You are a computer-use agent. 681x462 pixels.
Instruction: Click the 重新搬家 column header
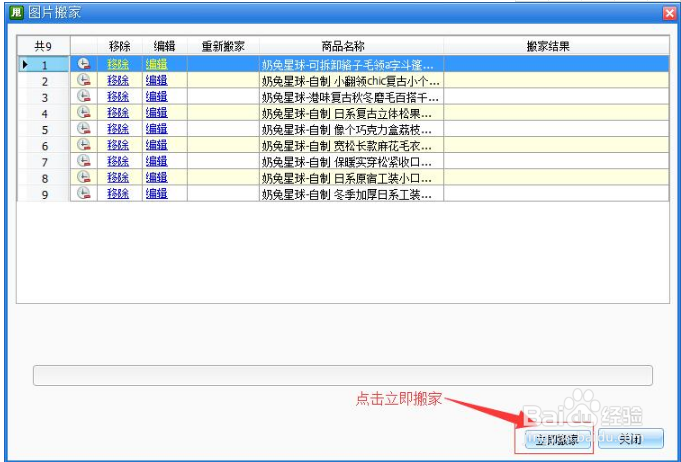(223, 46)
